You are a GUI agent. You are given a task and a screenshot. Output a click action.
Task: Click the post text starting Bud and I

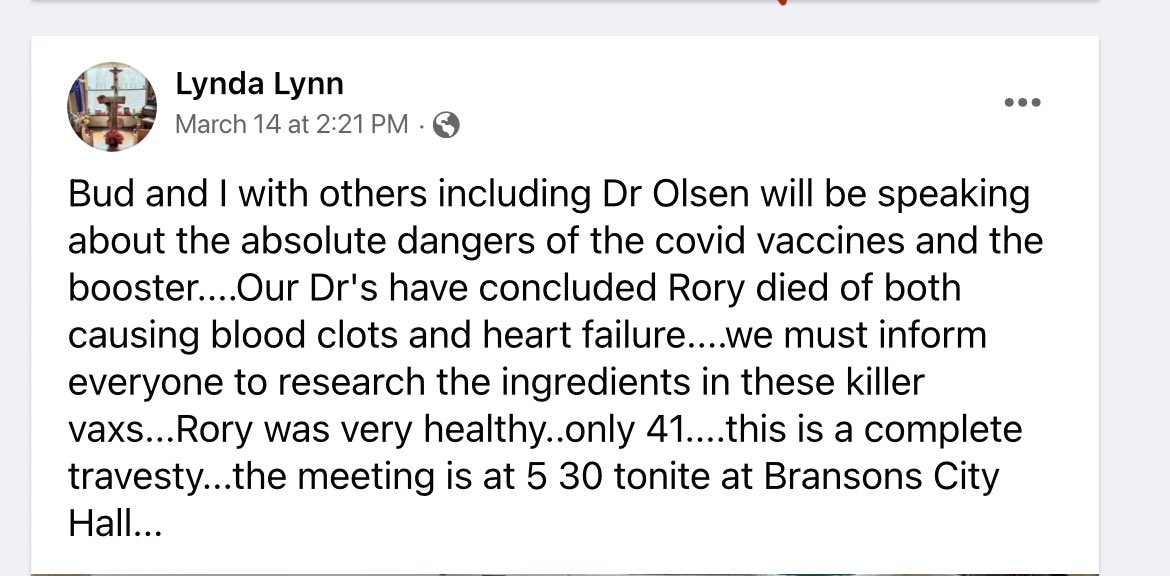point(555,358)
